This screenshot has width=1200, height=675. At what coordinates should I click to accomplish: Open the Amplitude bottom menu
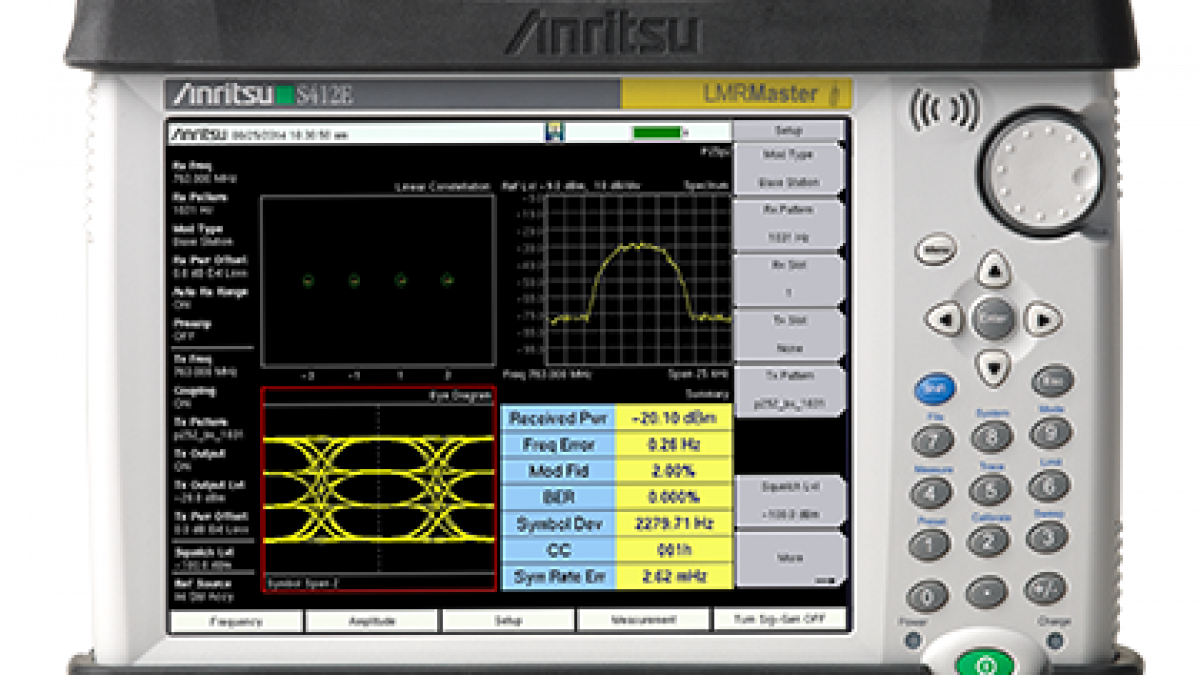pos(372,621)
